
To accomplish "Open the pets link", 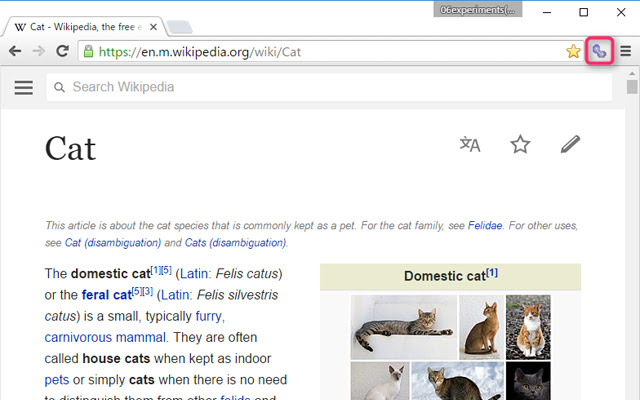I will point(57,380).
